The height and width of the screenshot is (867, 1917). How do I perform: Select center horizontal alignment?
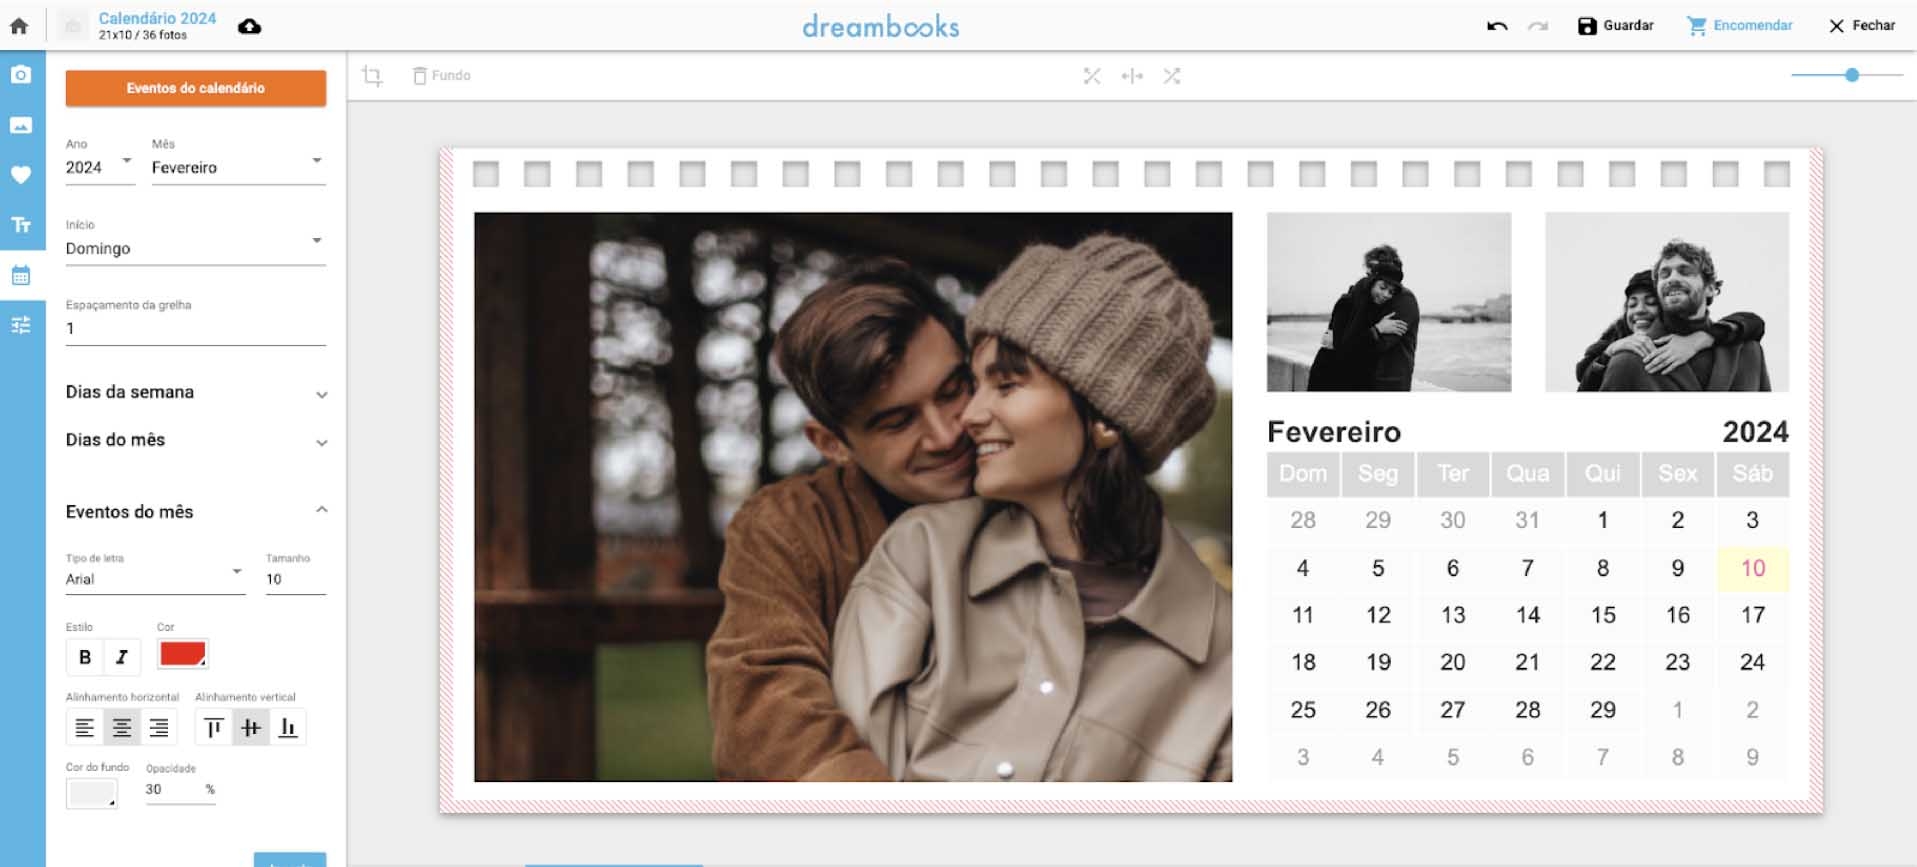click(x=122, y=728)
